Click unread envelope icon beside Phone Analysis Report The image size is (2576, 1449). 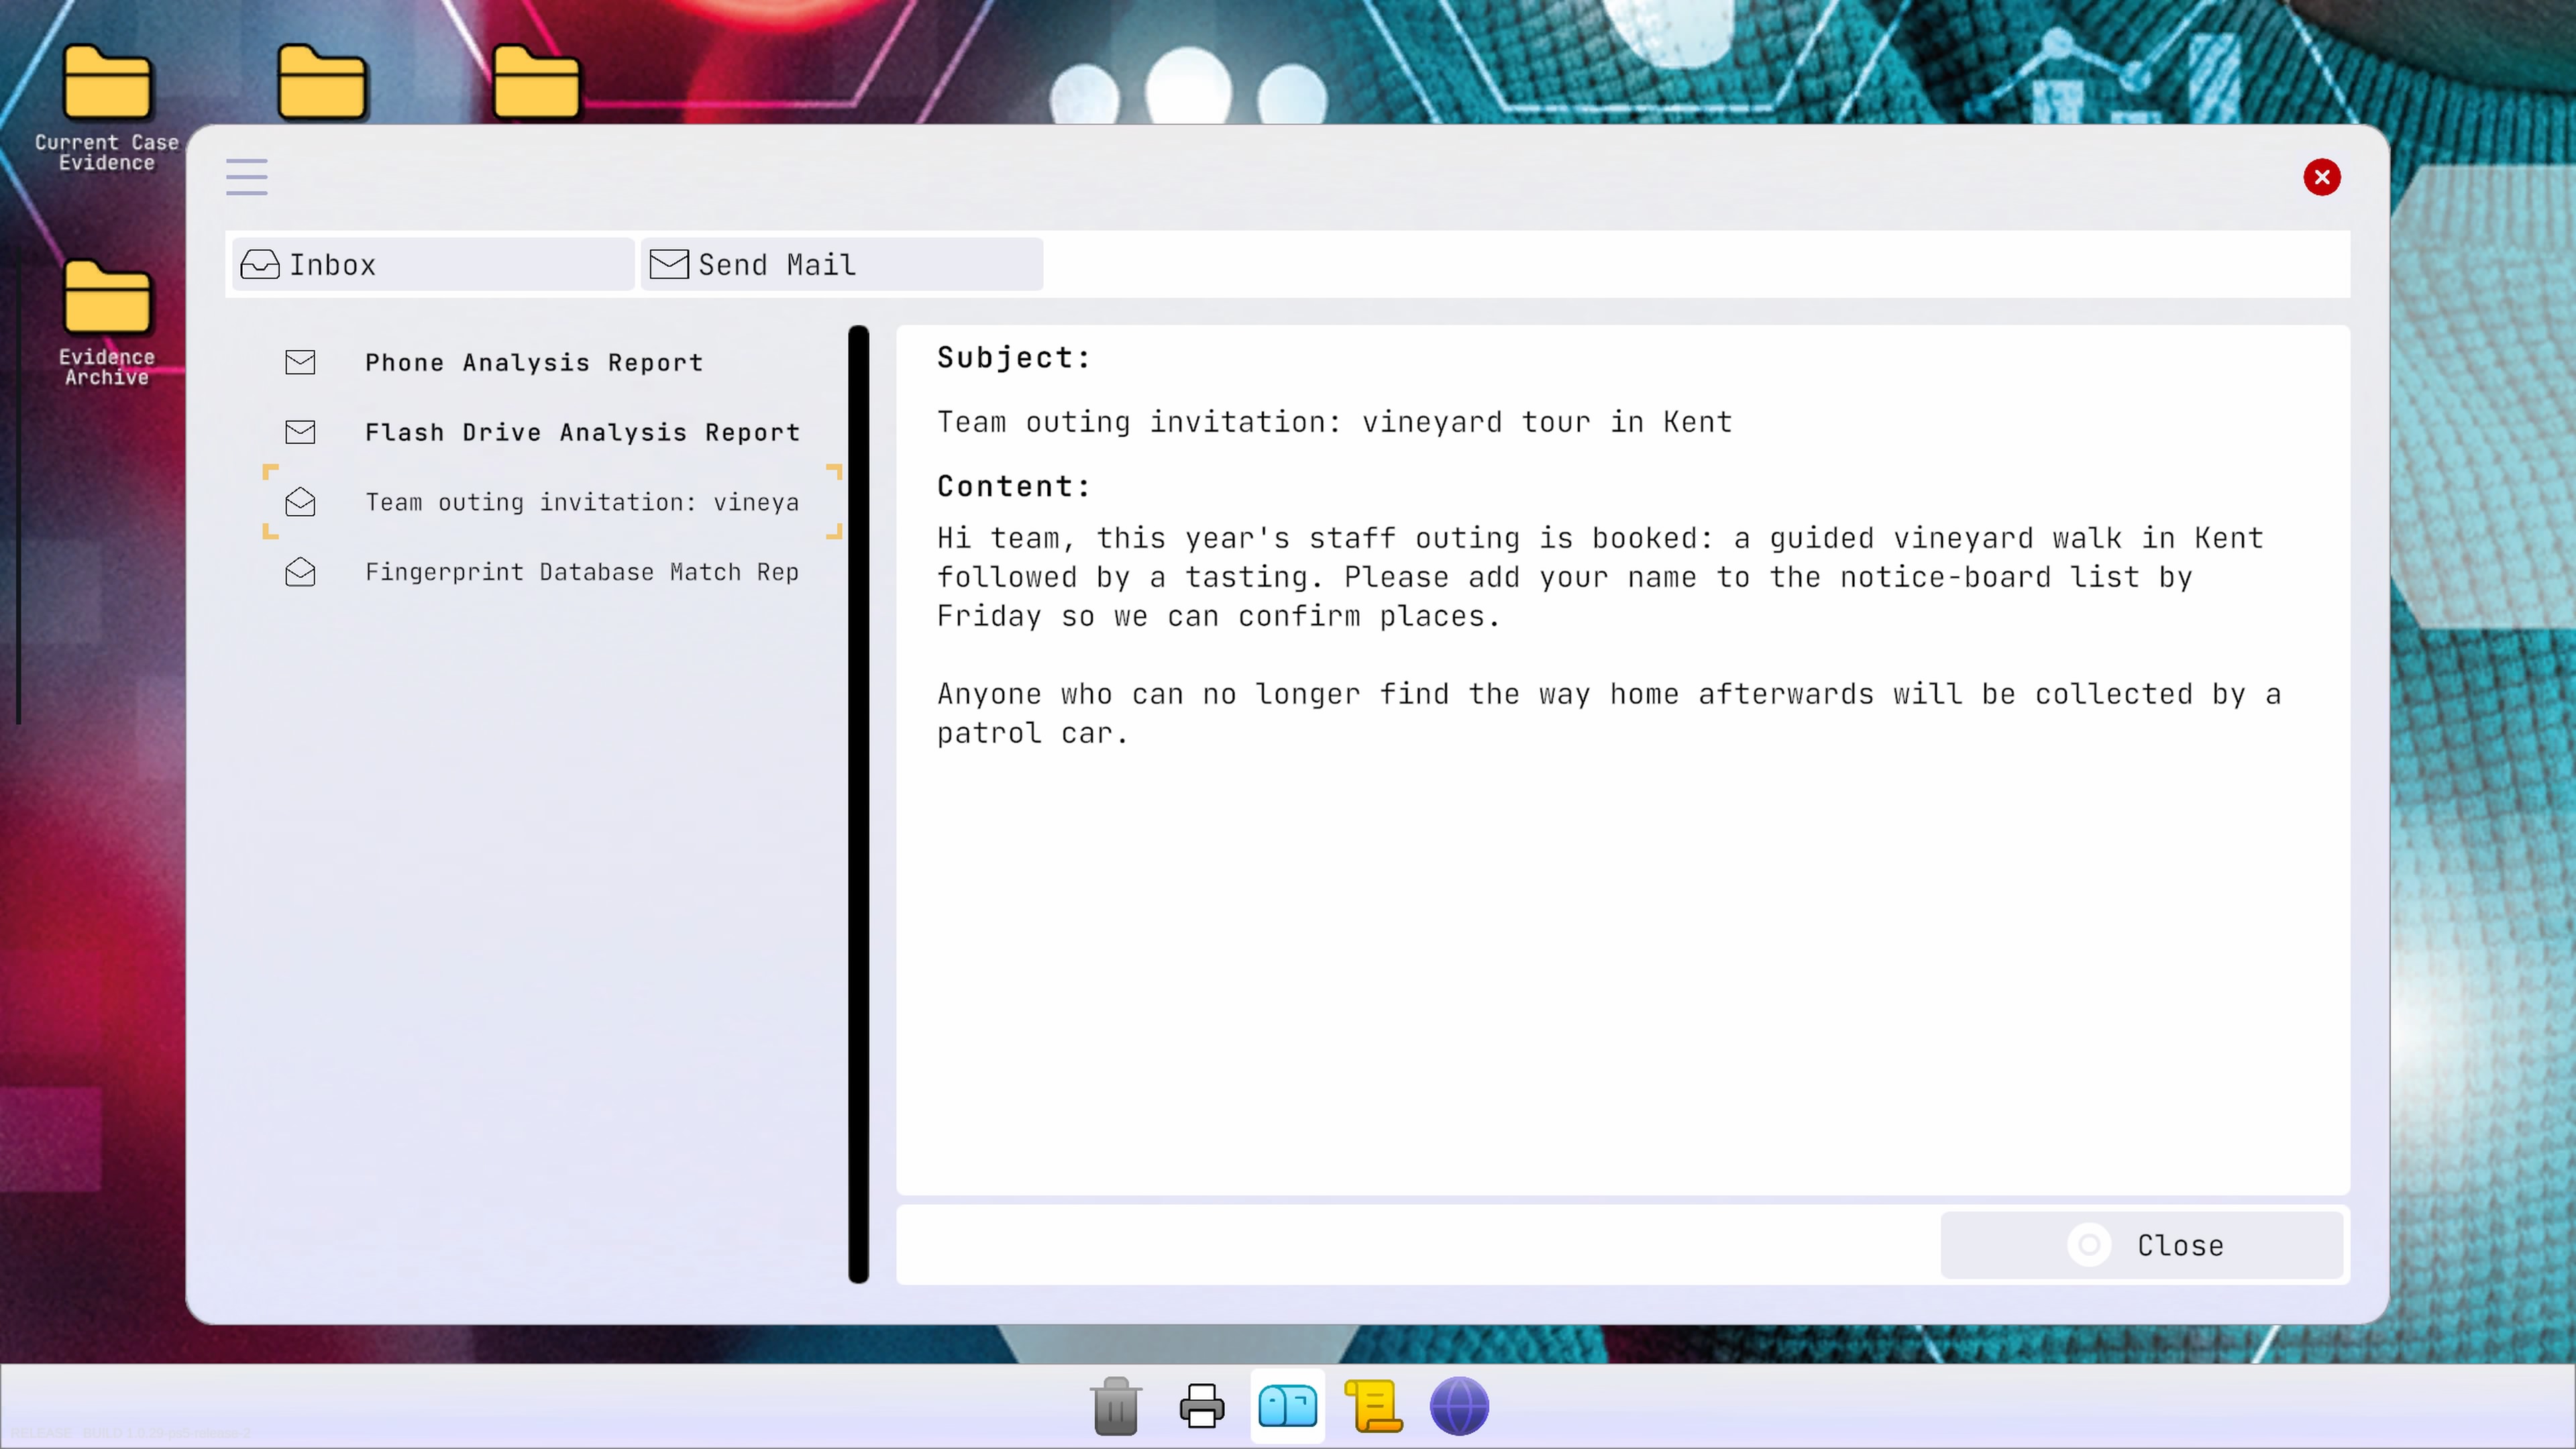[x=300, y=362]
